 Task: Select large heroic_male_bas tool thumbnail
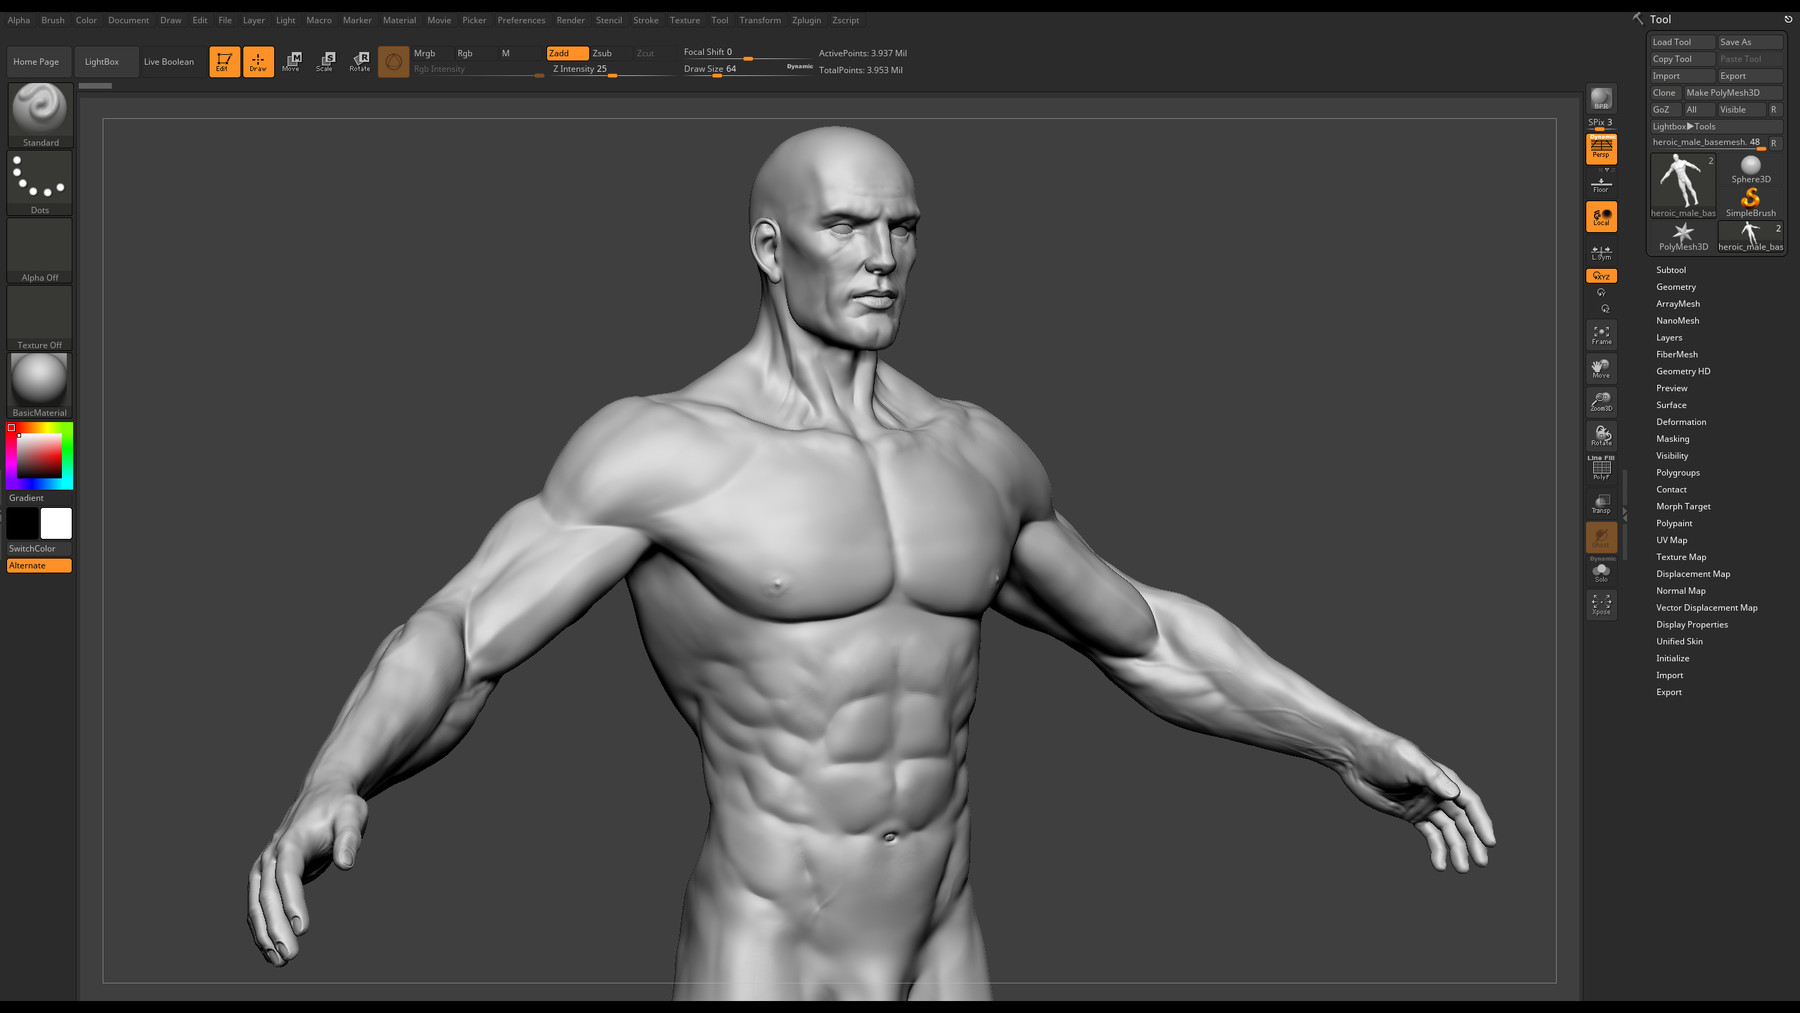coord(1683,186)
